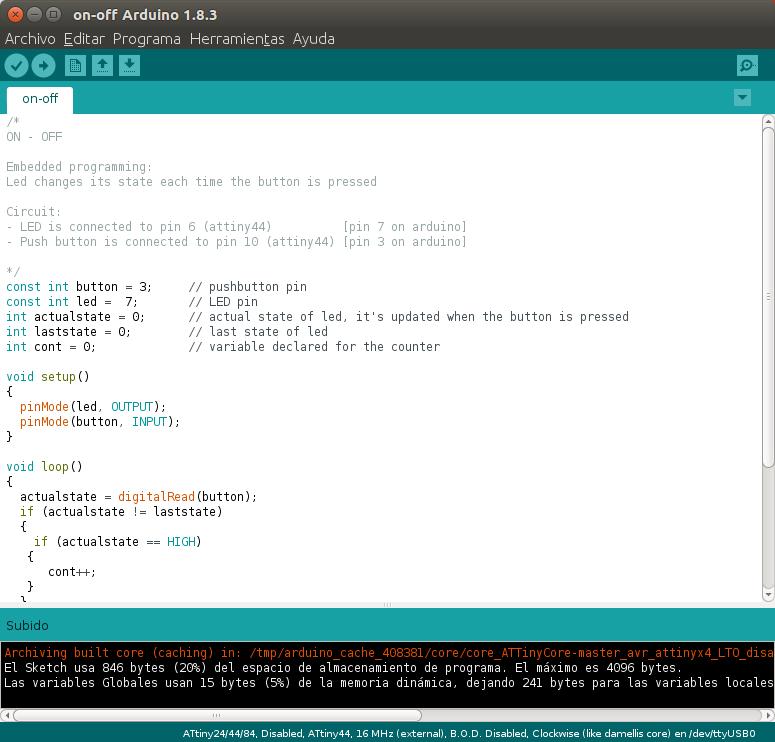The width and height of the screenshot is (775, 742).
Task: Click the Upload arrow button
Action: point(43,66)
